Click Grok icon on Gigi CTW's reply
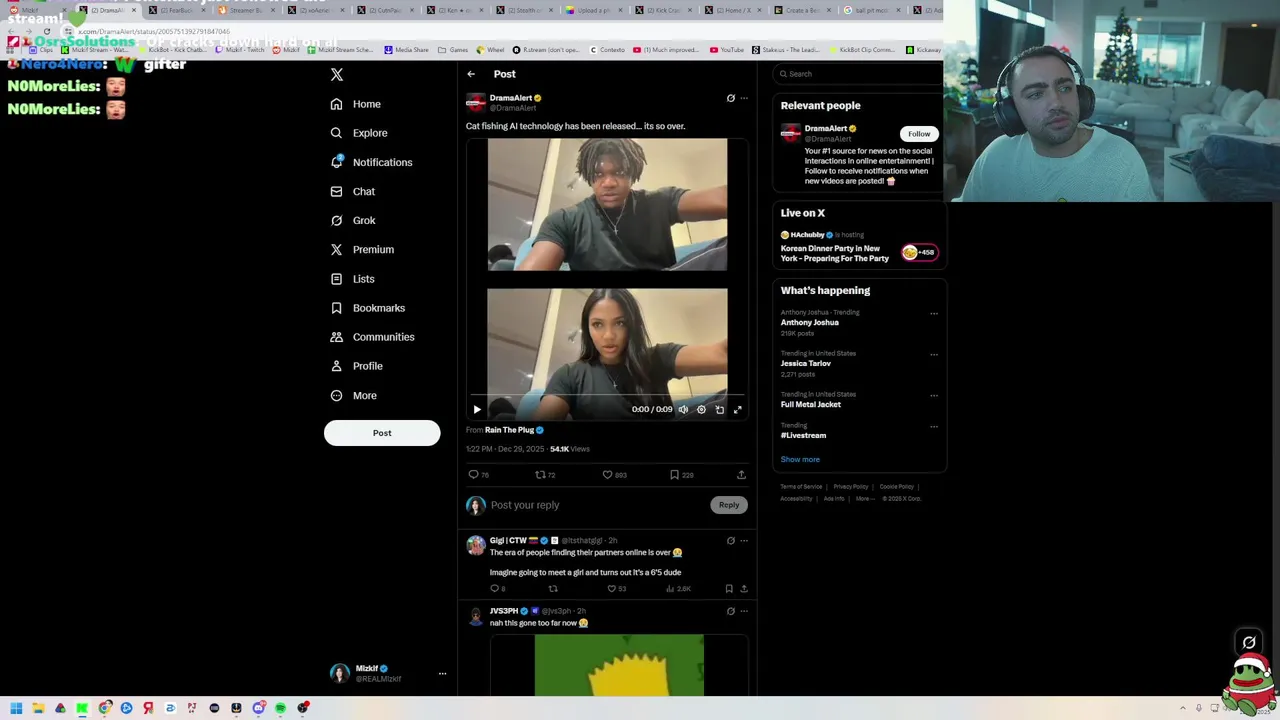This screenshot has height=720, width=1280. pos(730,541)
